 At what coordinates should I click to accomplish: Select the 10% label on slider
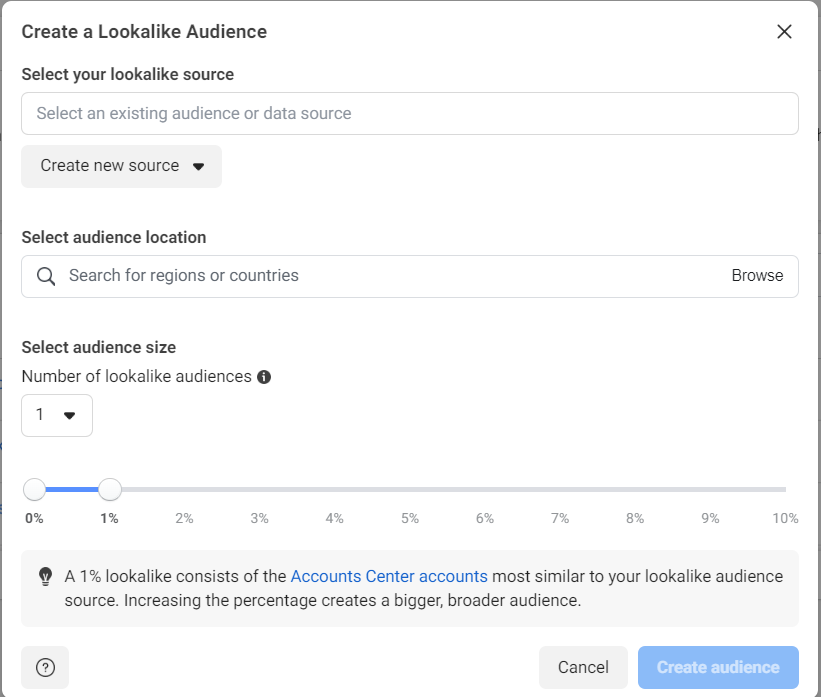click(785, 518)
